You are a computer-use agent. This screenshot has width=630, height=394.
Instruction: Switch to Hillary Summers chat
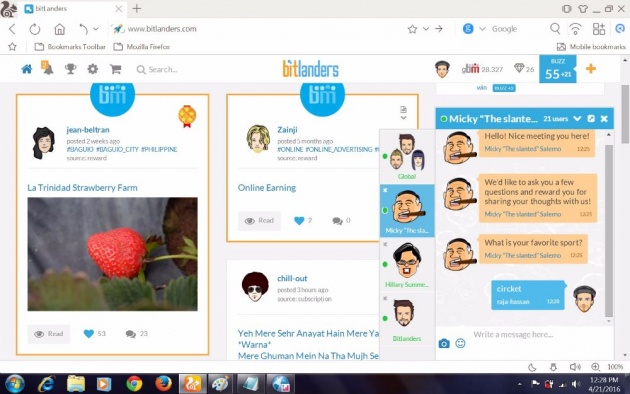point(407,265)
